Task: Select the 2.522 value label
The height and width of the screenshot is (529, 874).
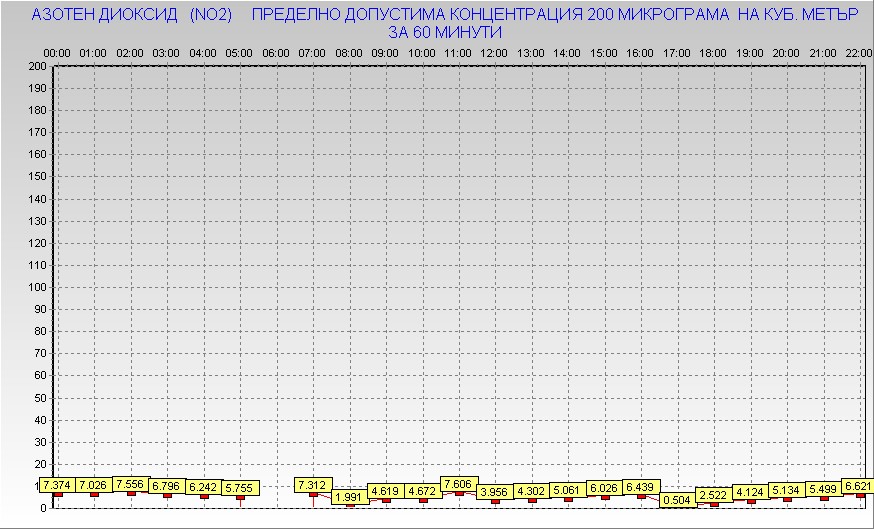Action: click(714, 495)
